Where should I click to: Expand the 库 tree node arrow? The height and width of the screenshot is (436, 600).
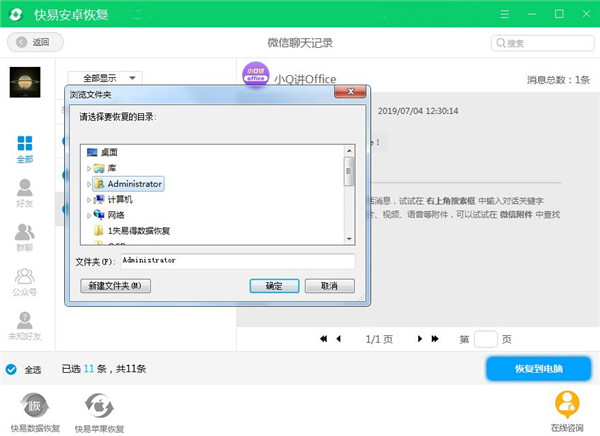tap(89, 168)
